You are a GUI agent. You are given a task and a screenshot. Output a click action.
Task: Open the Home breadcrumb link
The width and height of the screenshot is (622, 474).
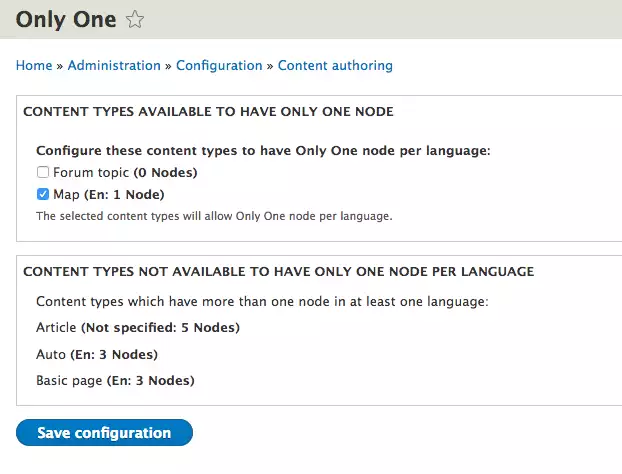pos(34,65)
